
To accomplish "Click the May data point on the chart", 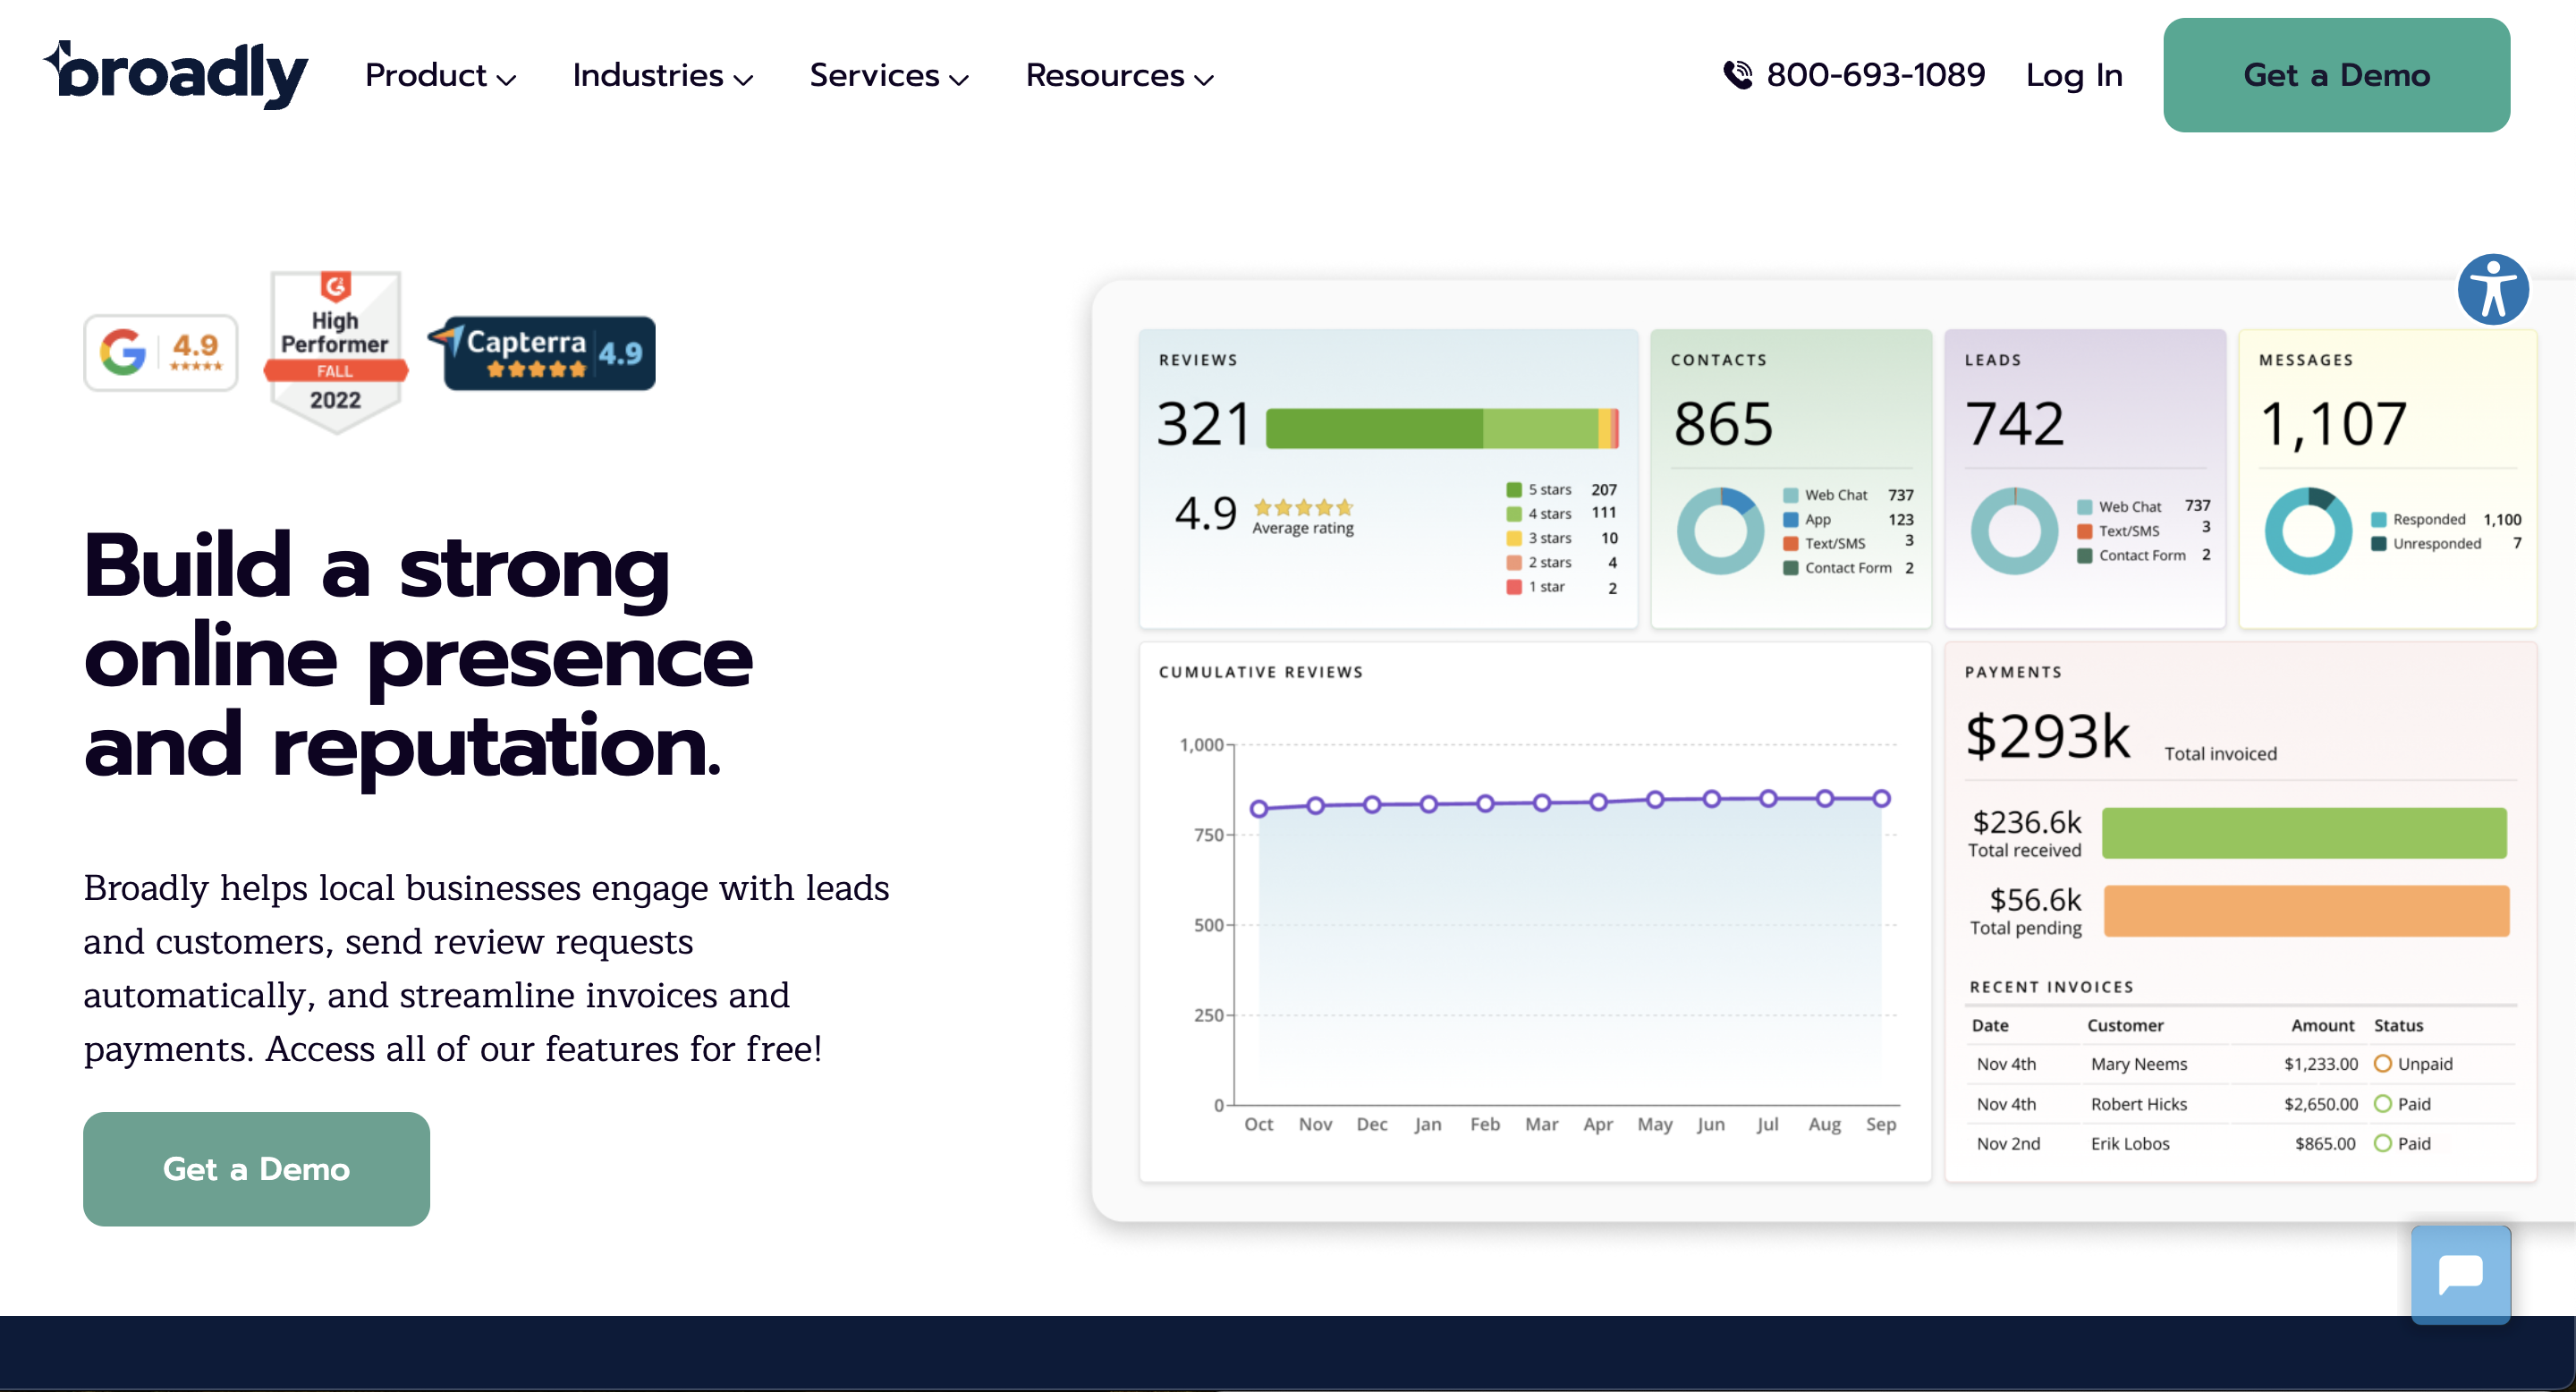I will [x=1655, y=799].
